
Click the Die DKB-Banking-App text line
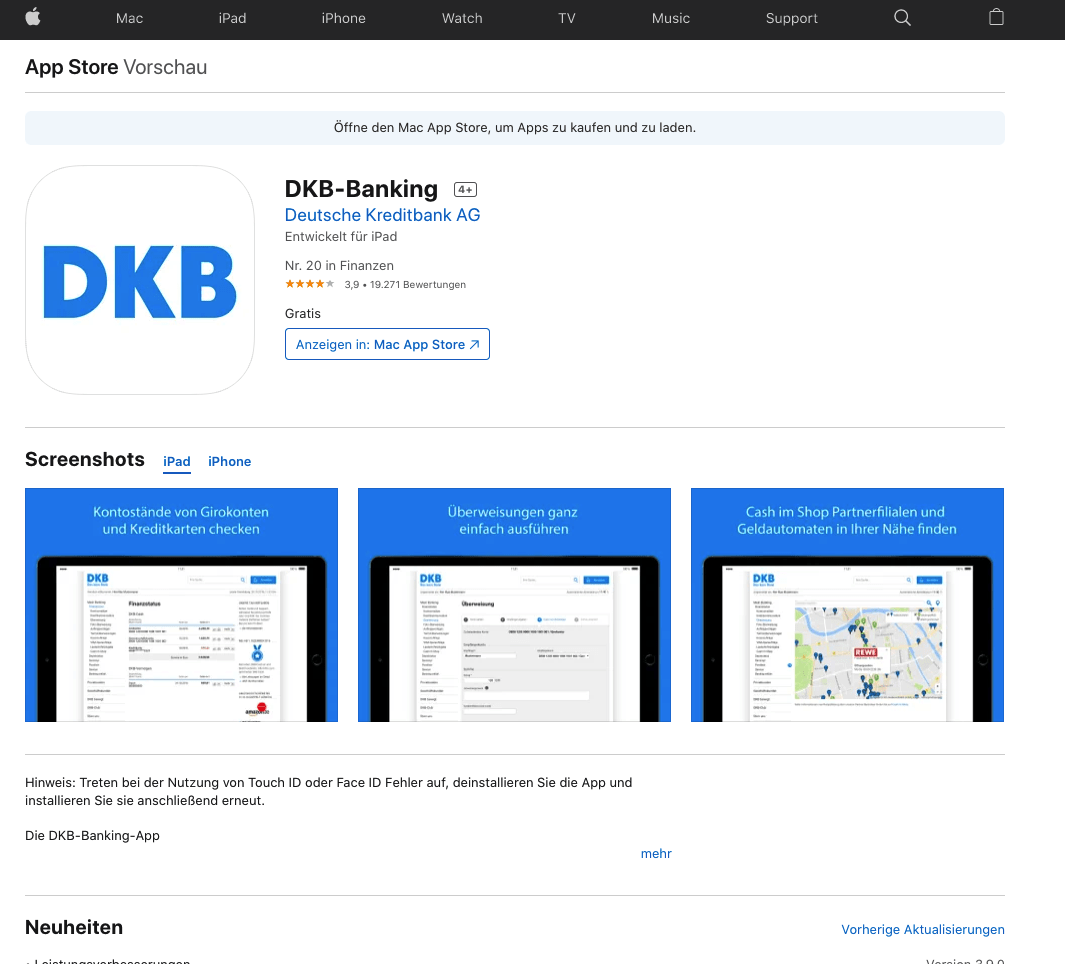click(x=92, y=836)
